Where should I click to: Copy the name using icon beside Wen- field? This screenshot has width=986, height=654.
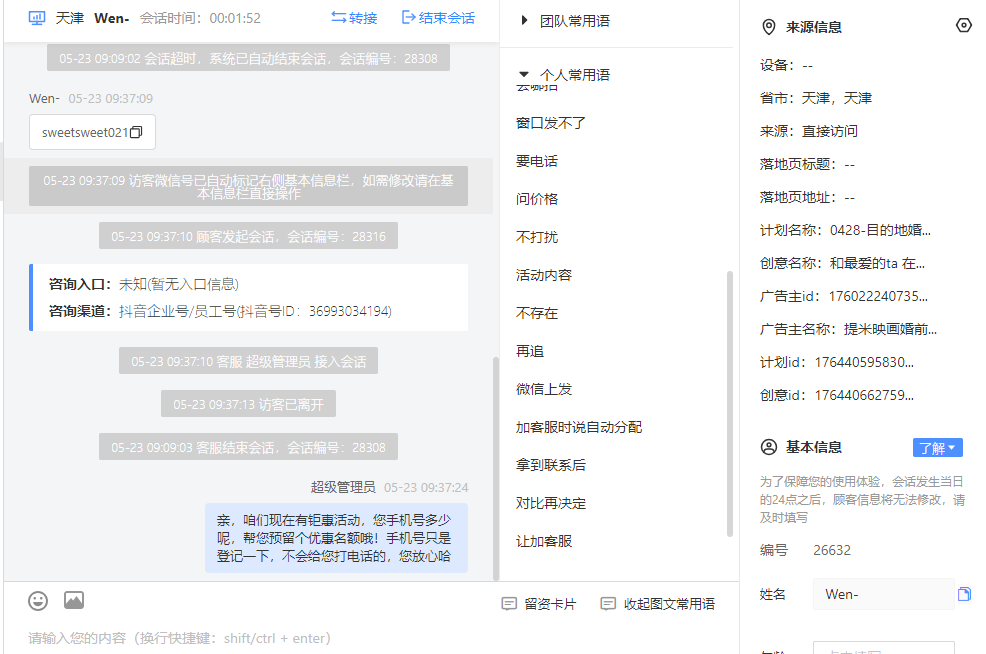coord(964,594)
